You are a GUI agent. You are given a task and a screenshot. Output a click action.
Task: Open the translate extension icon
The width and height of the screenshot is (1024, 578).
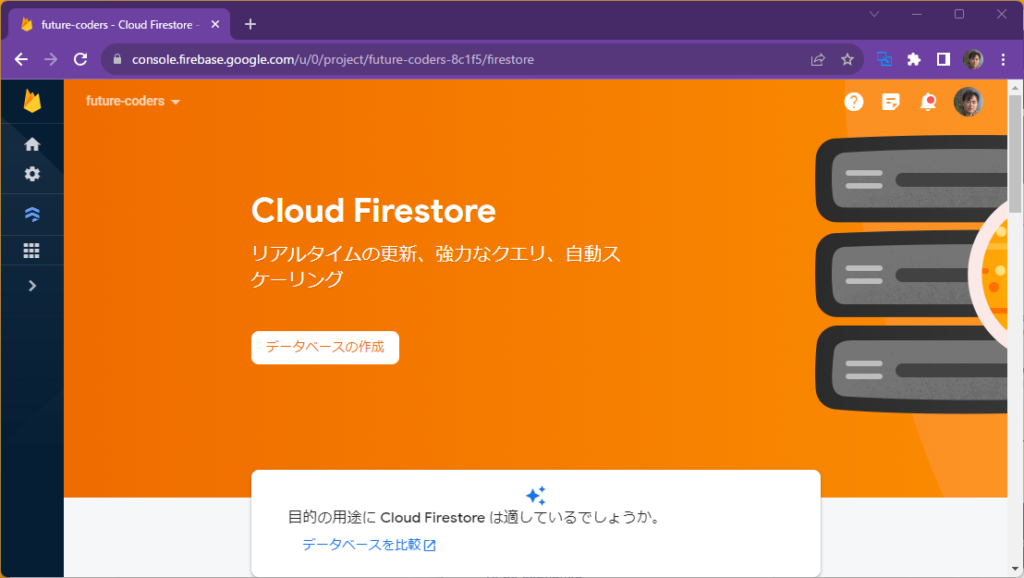(x=884, y=59)
